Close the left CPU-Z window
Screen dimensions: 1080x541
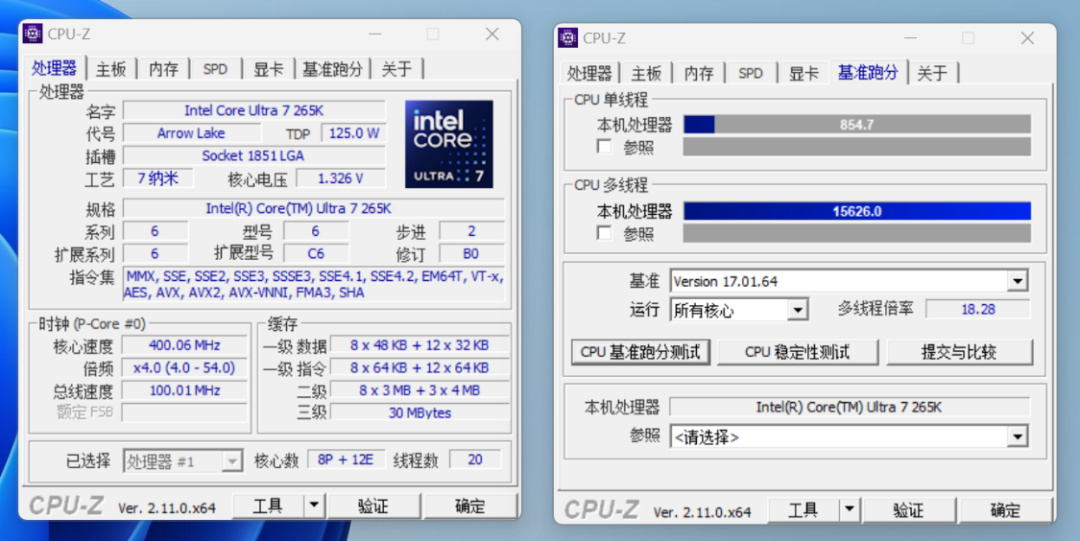(492, 34)
